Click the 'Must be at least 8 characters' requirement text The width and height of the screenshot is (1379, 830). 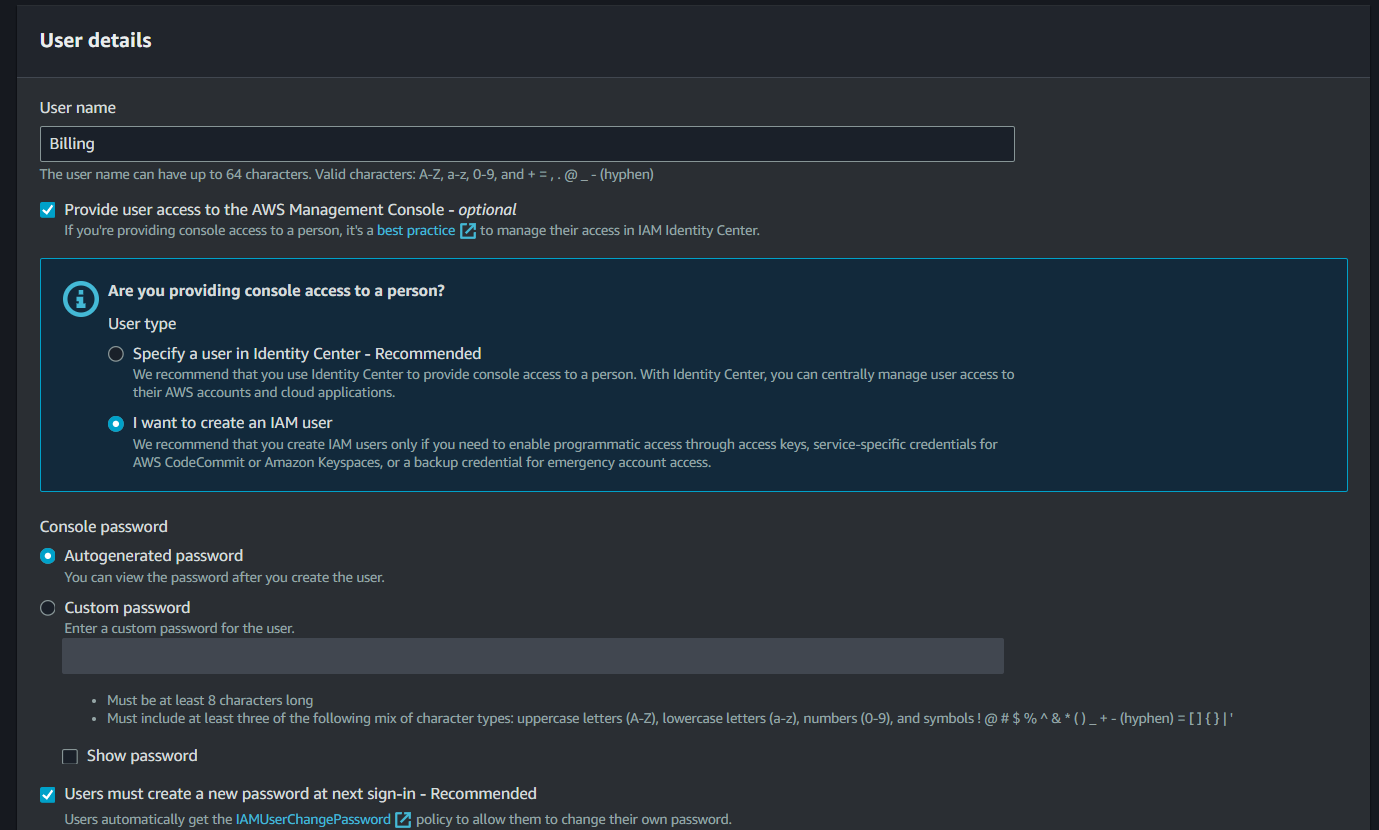point(210,700)
